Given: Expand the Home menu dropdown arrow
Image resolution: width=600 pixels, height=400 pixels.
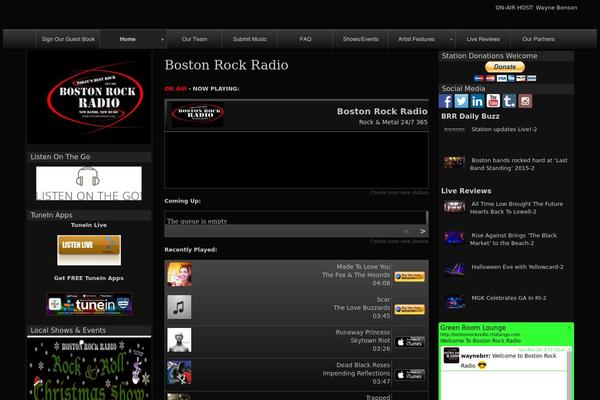Looking at the screenshot, I should pyautogui.click(x=162, y=39).
